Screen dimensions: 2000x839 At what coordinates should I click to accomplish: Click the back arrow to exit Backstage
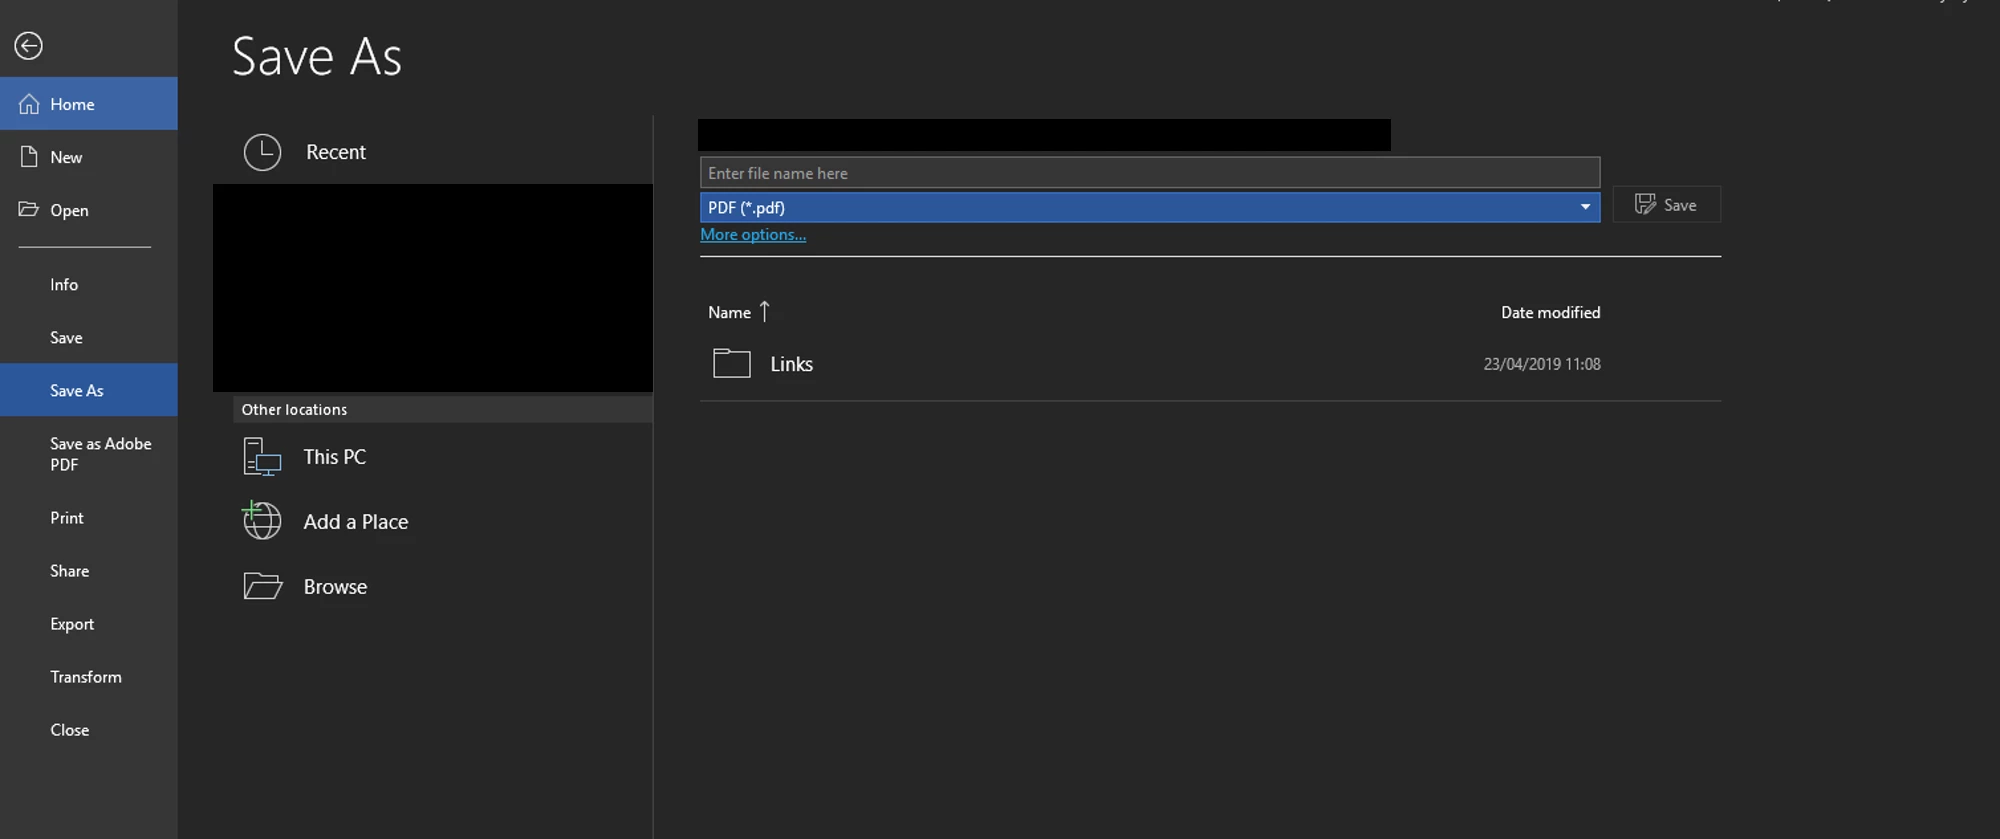(x=28, y=46)
